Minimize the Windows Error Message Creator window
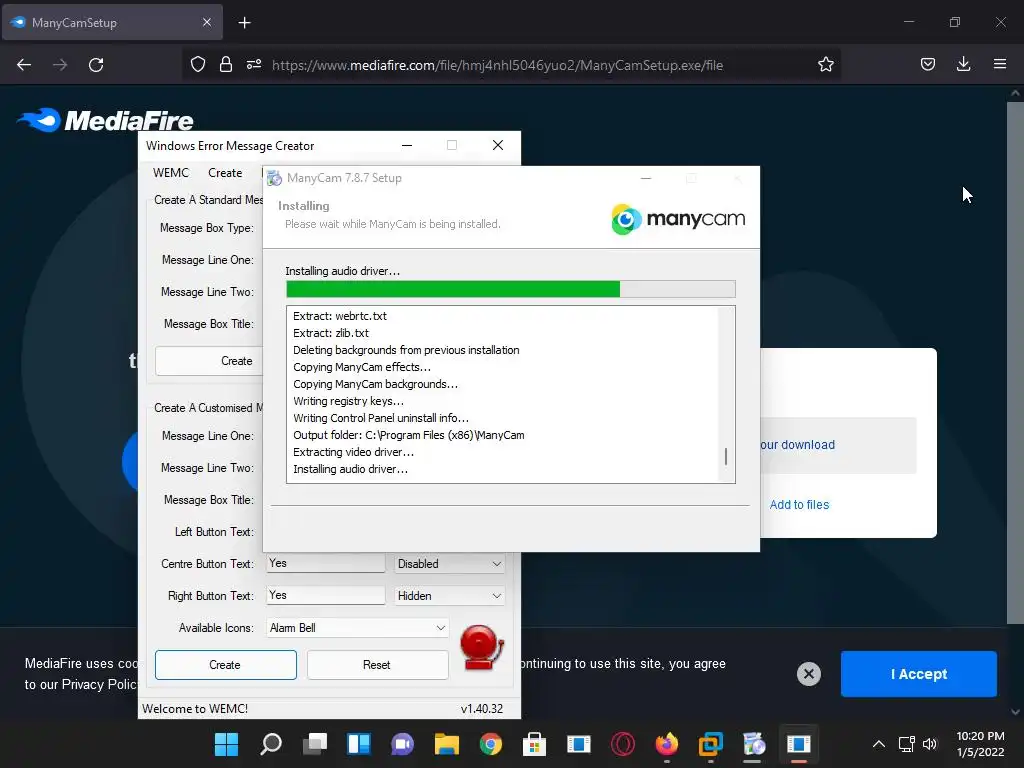 (407, 146)
